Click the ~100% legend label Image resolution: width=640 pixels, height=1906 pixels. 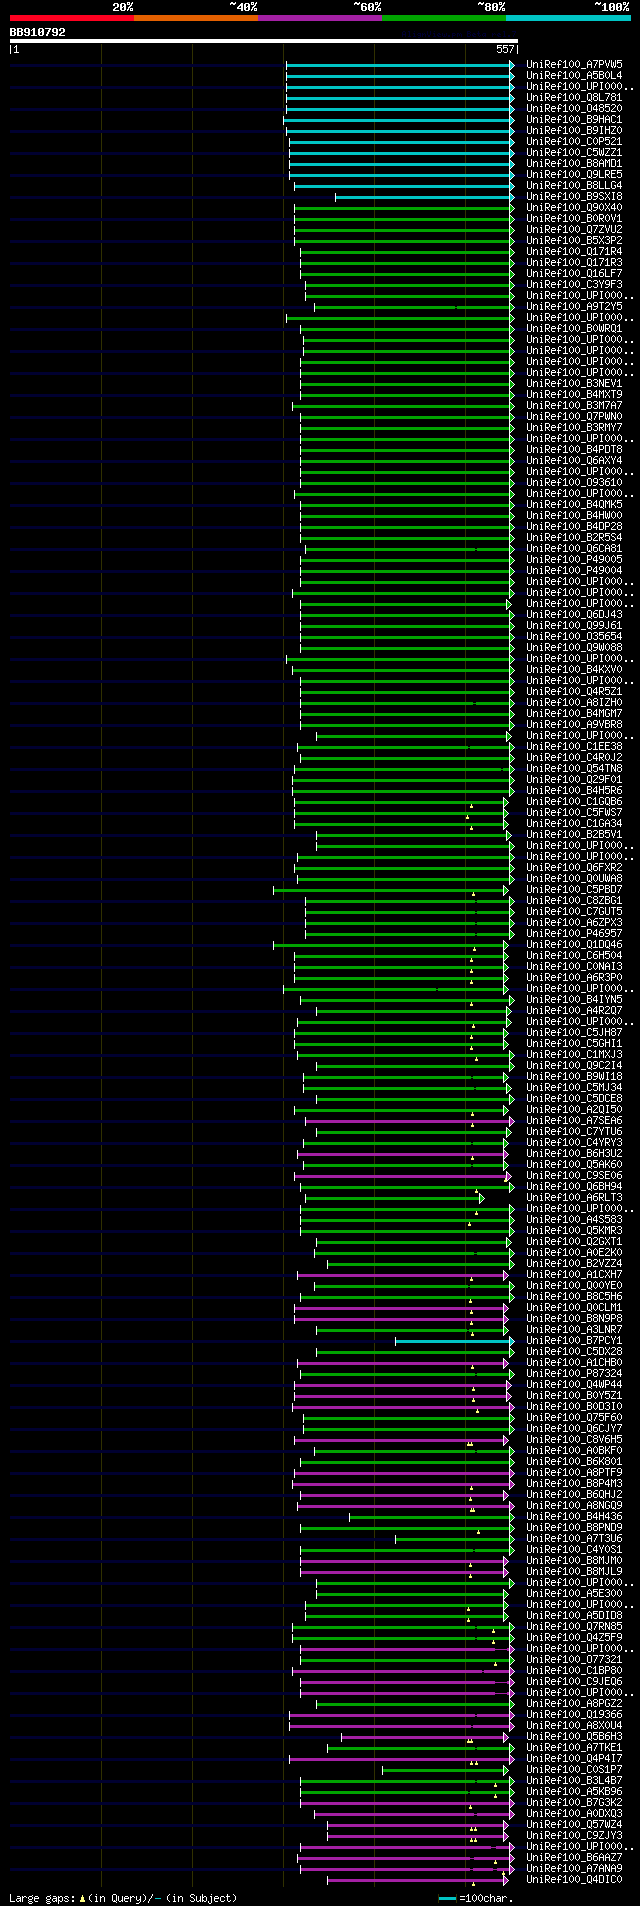click(611, 7)
